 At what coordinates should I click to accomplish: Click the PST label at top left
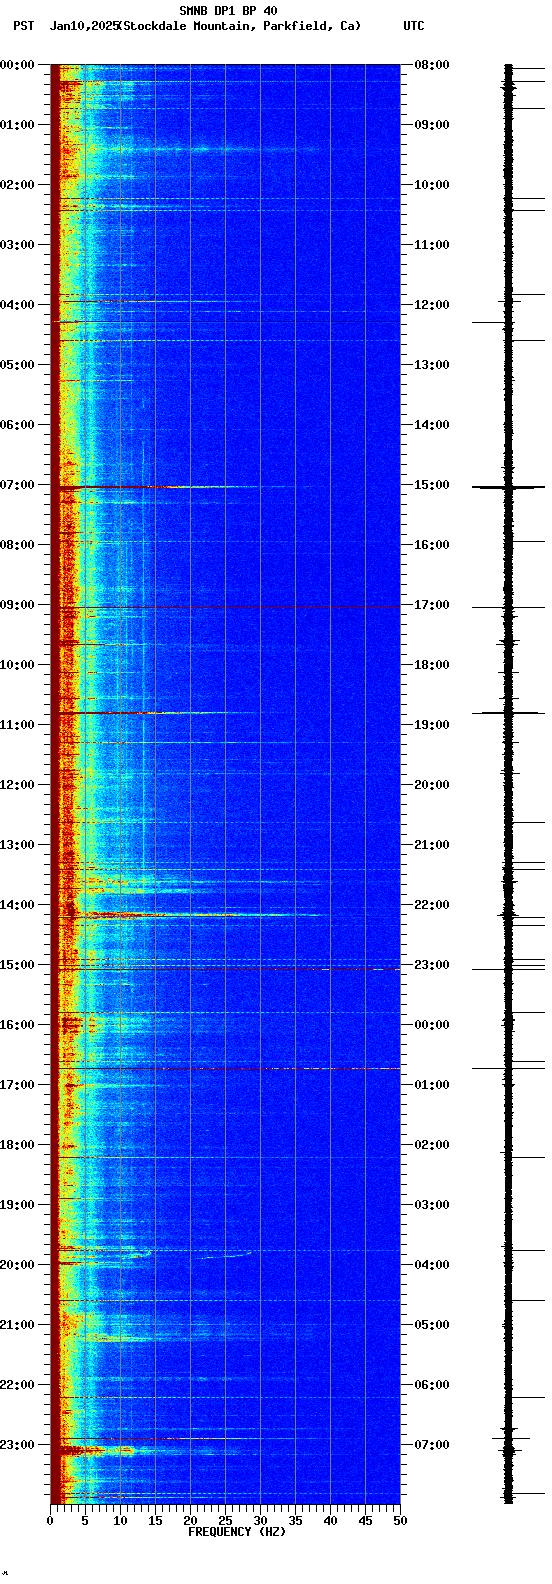23,26
